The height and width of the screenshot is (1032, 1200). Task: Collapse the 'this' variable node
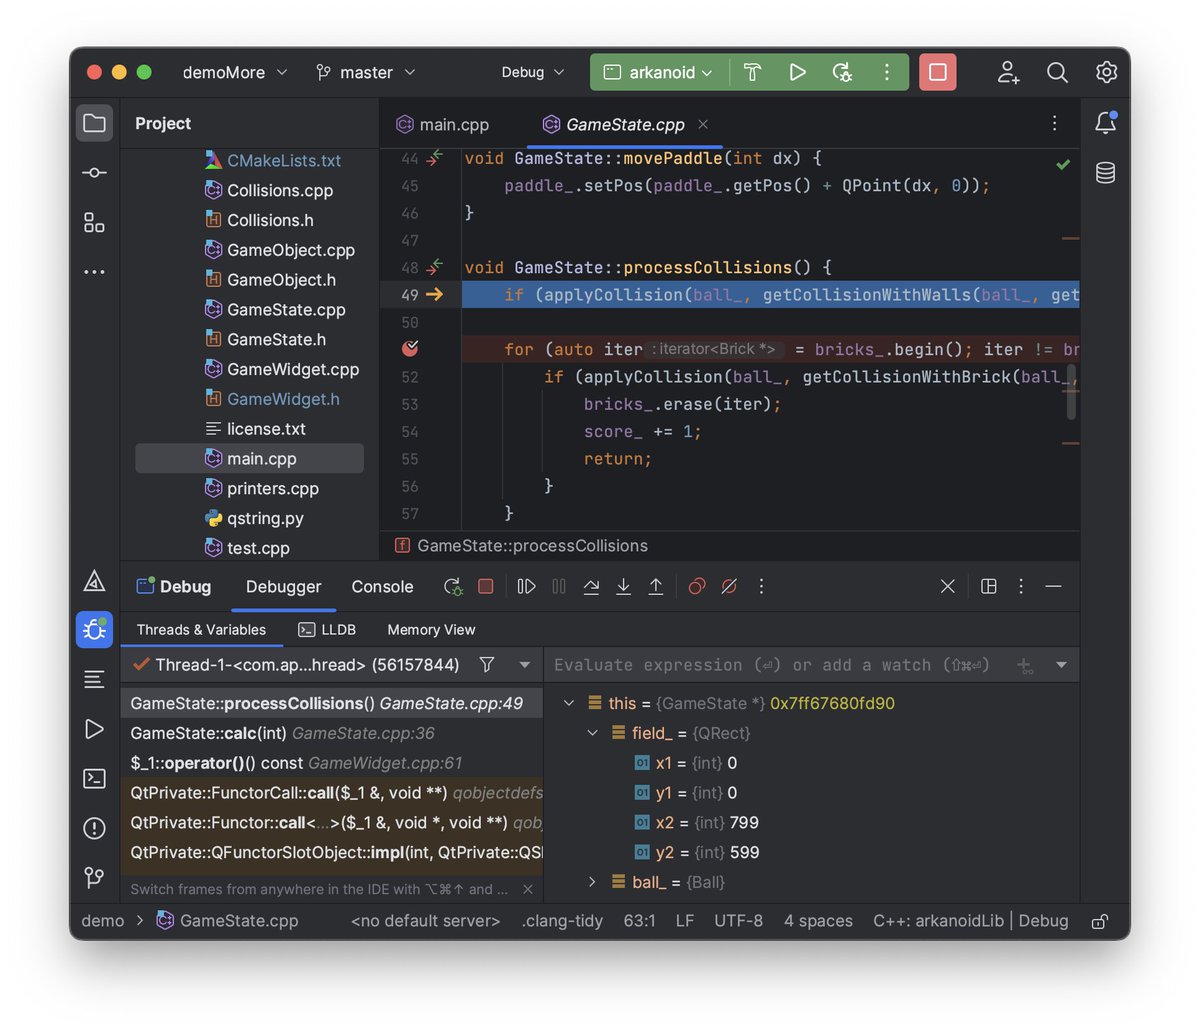569,703
